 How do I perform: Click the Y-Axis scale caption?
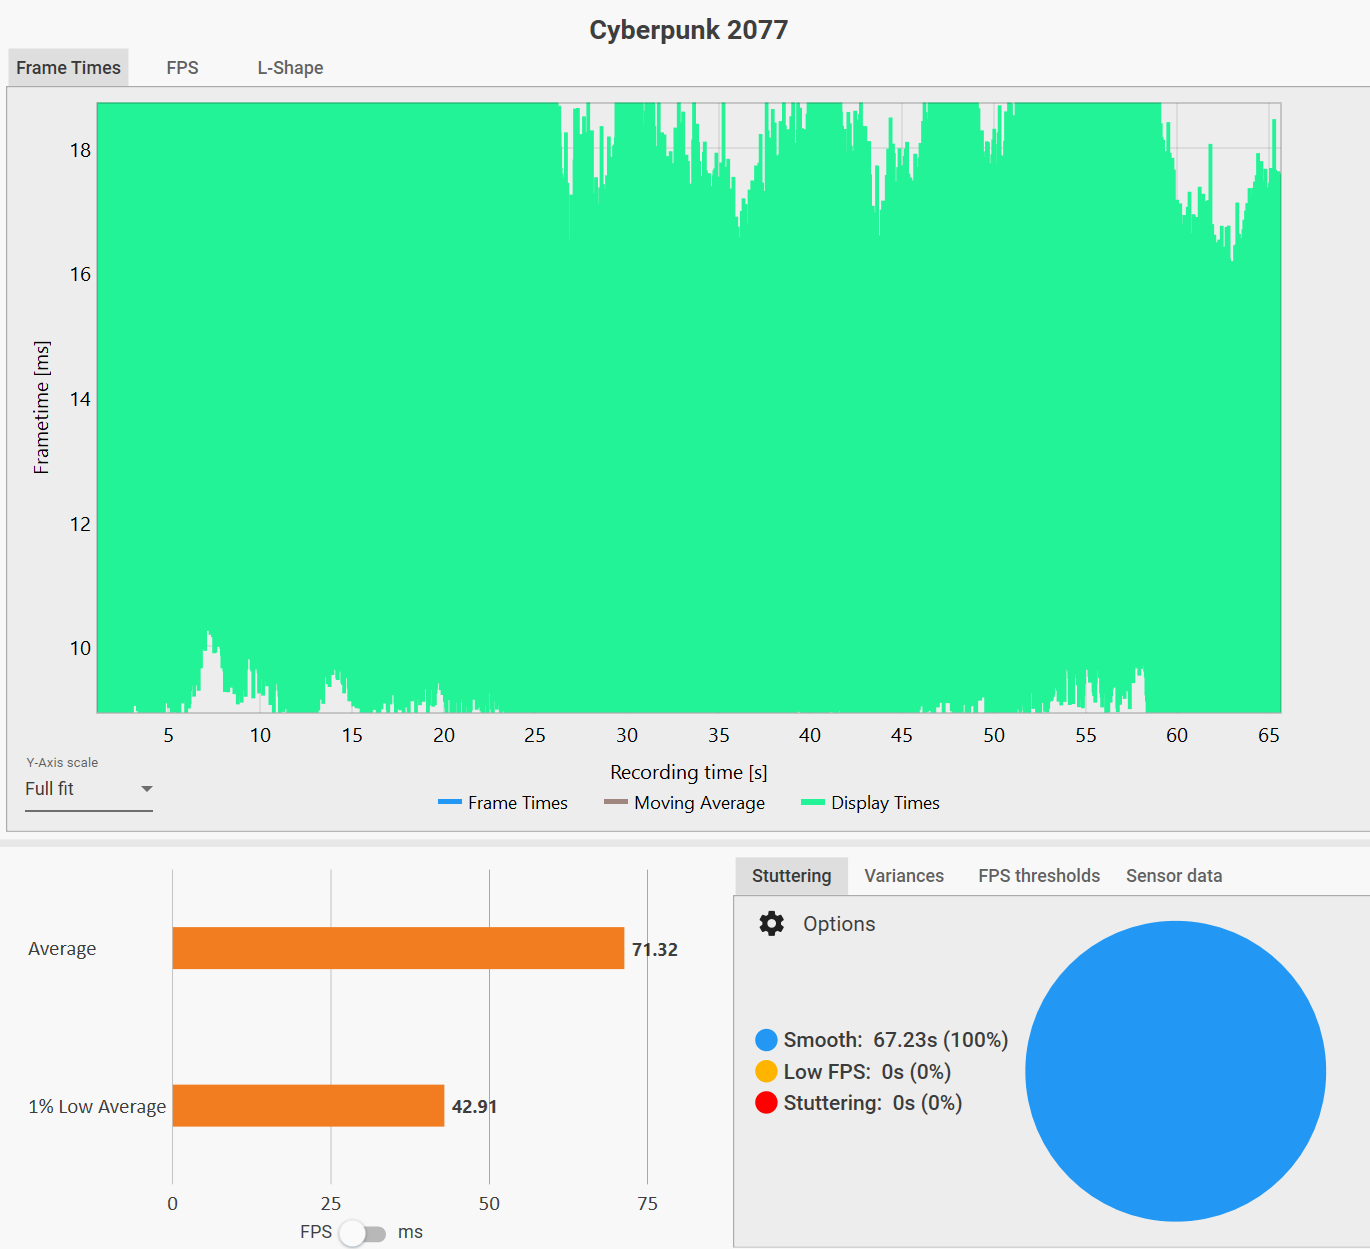62,762
